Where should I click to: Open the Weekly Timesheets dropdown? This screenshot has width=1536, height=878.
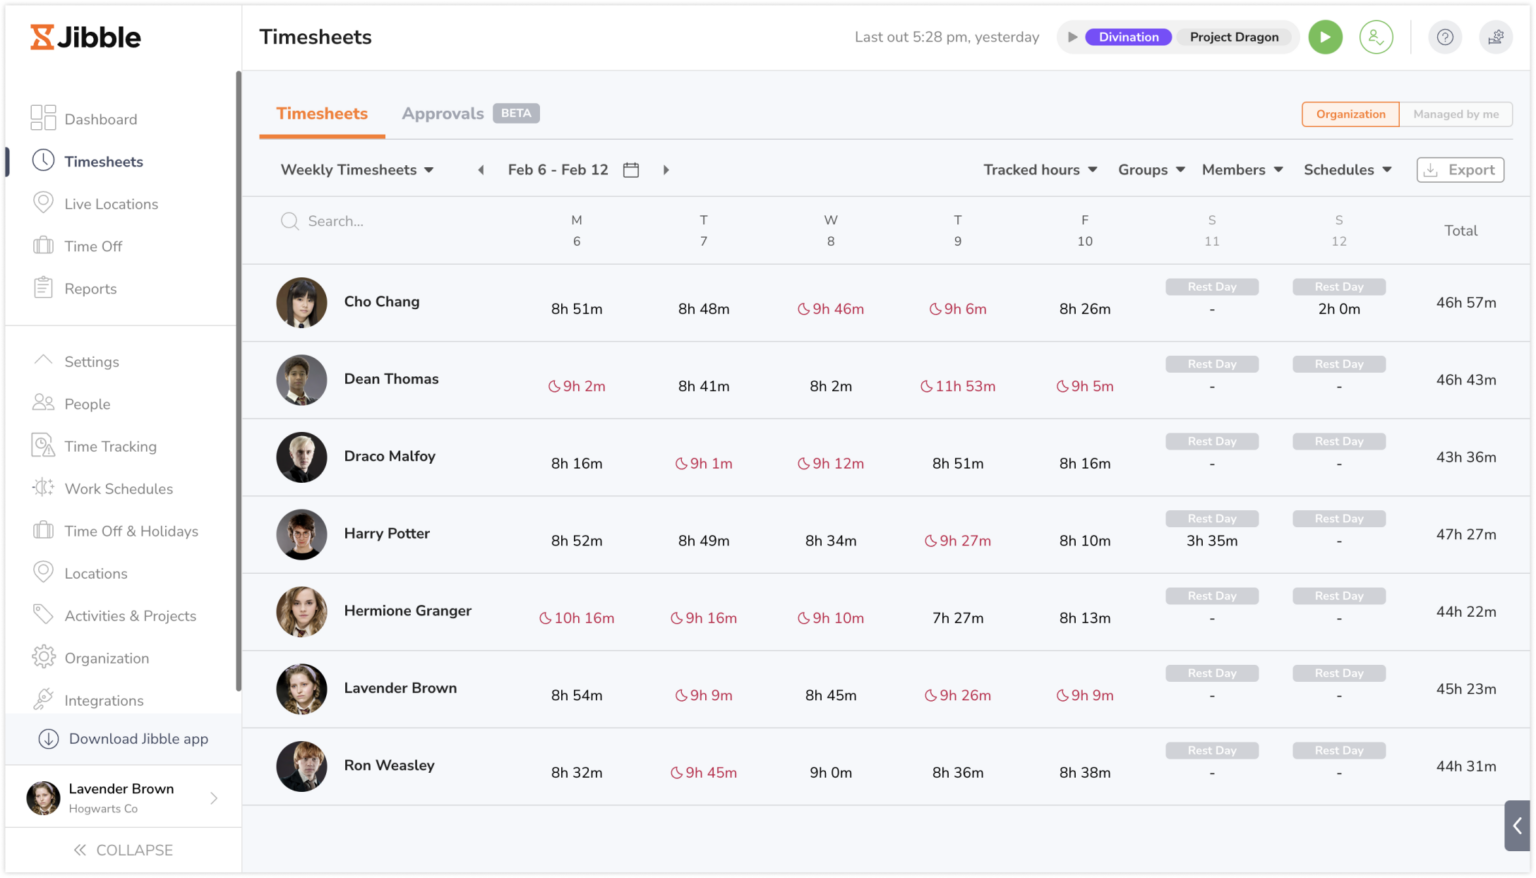(x=357, y=170)
